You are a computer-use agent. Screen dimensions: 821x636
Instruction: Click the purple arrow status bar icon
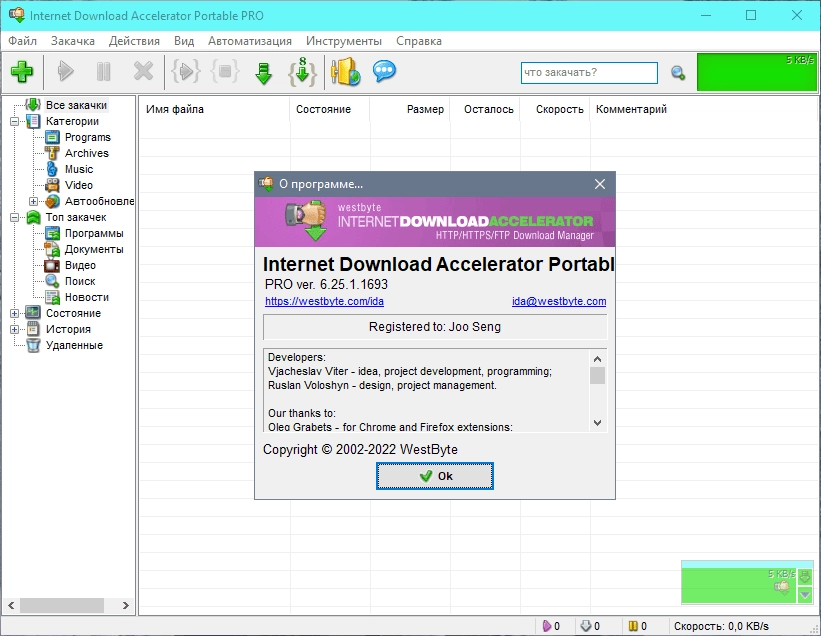click(x=547, y=626)
